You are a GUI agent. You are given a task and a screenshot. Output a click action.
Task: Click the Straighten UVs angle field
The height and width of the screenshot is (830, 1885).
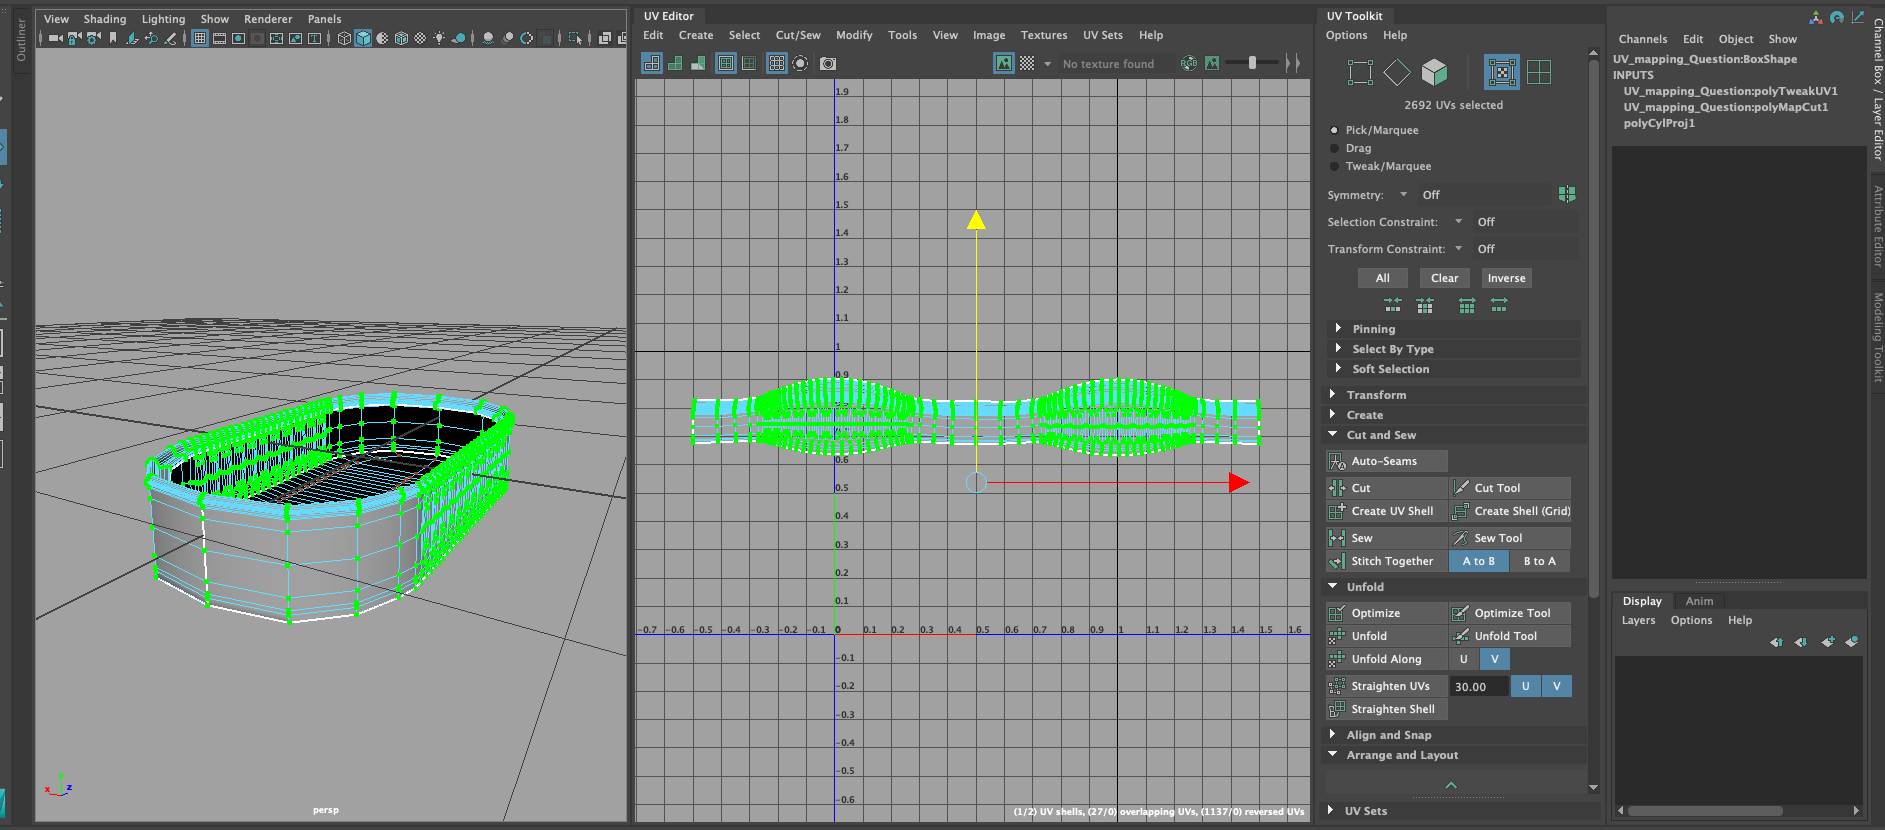click(x=1478, y=687)
